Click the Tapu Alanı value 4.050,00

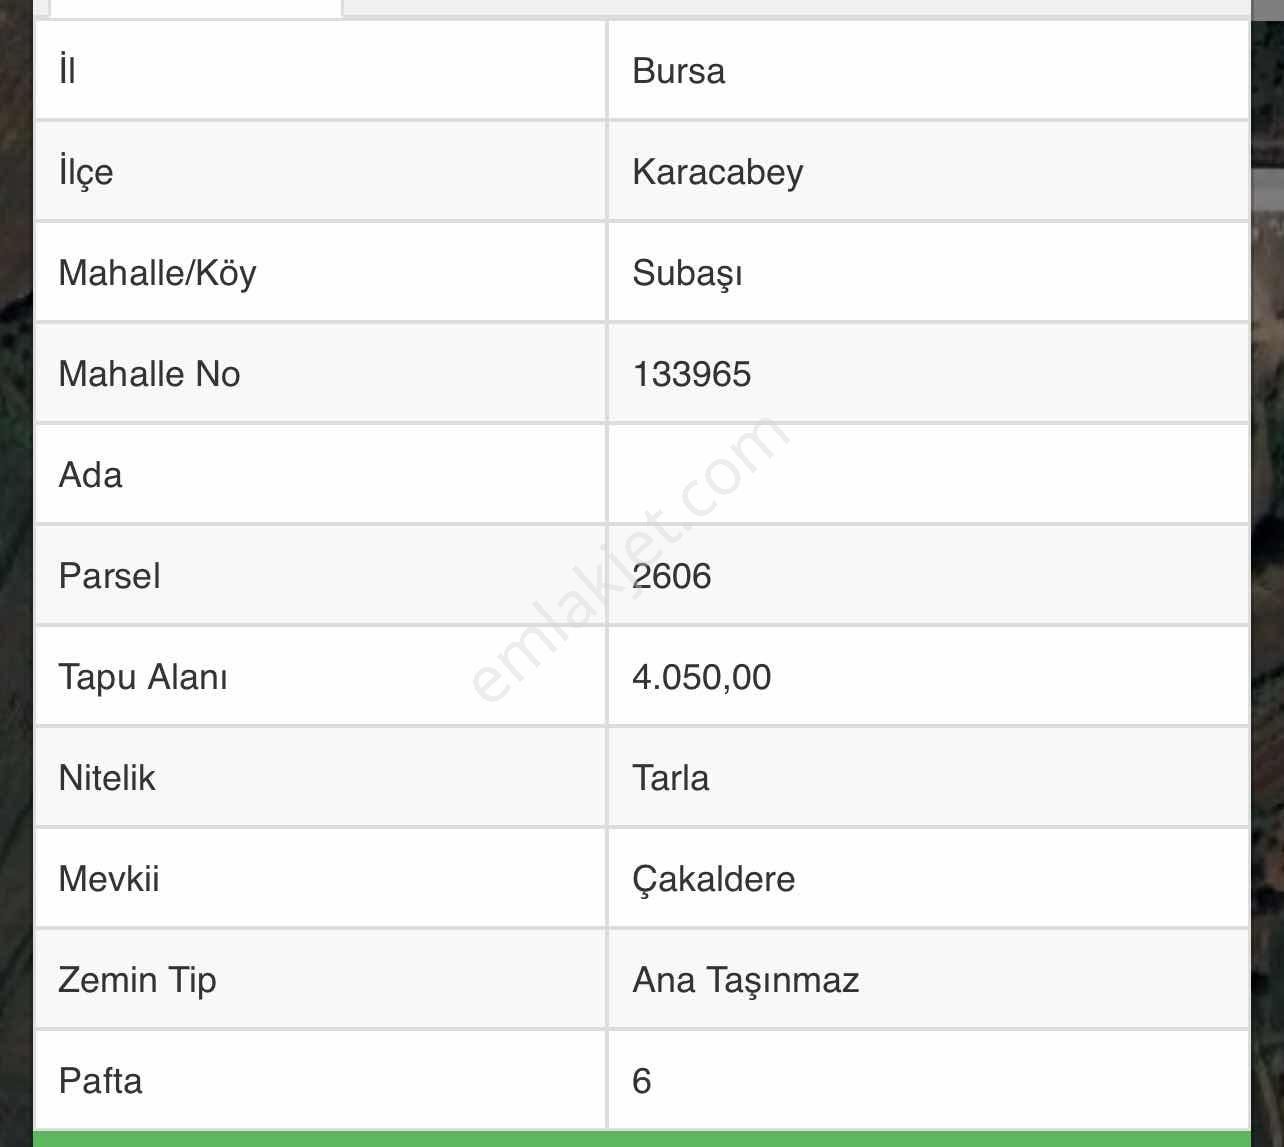pos(701,677)
